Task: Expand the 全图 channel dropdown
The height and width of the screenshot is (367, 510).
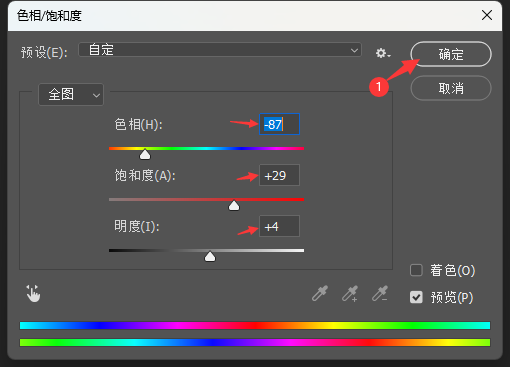Action: tap(71, 95)
